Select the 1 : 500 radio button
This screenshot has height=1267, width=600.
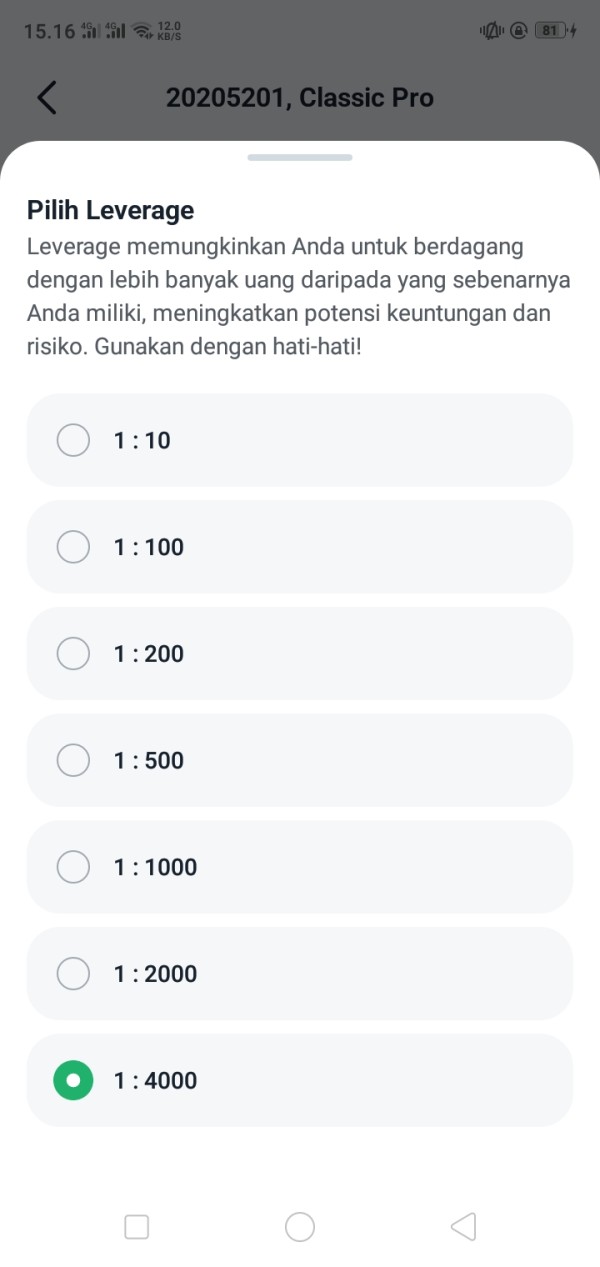click(x=73, y=761)
